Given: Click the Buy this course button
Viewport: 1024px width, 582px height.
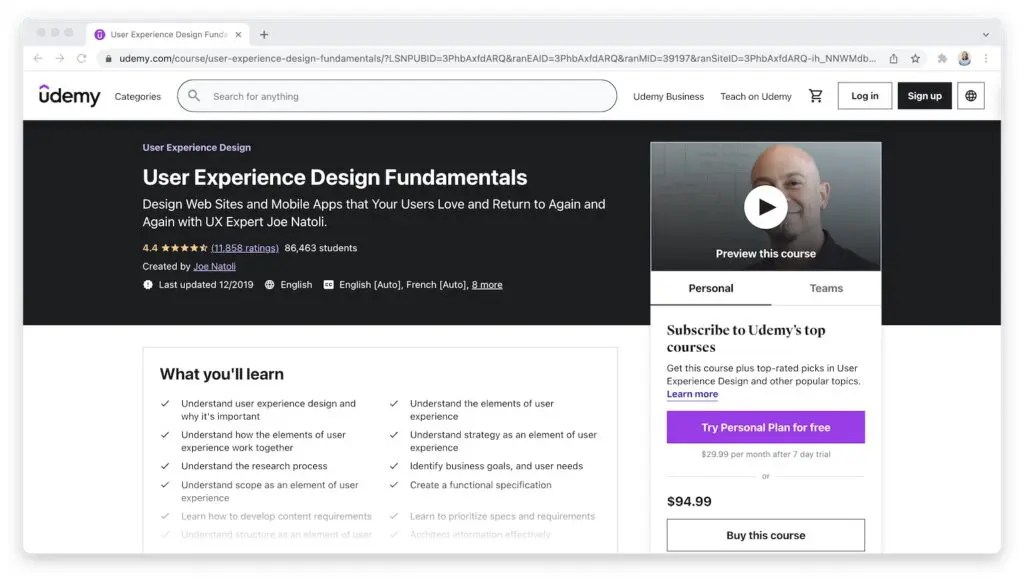Looking at the screenshot, I should point(765,535).
